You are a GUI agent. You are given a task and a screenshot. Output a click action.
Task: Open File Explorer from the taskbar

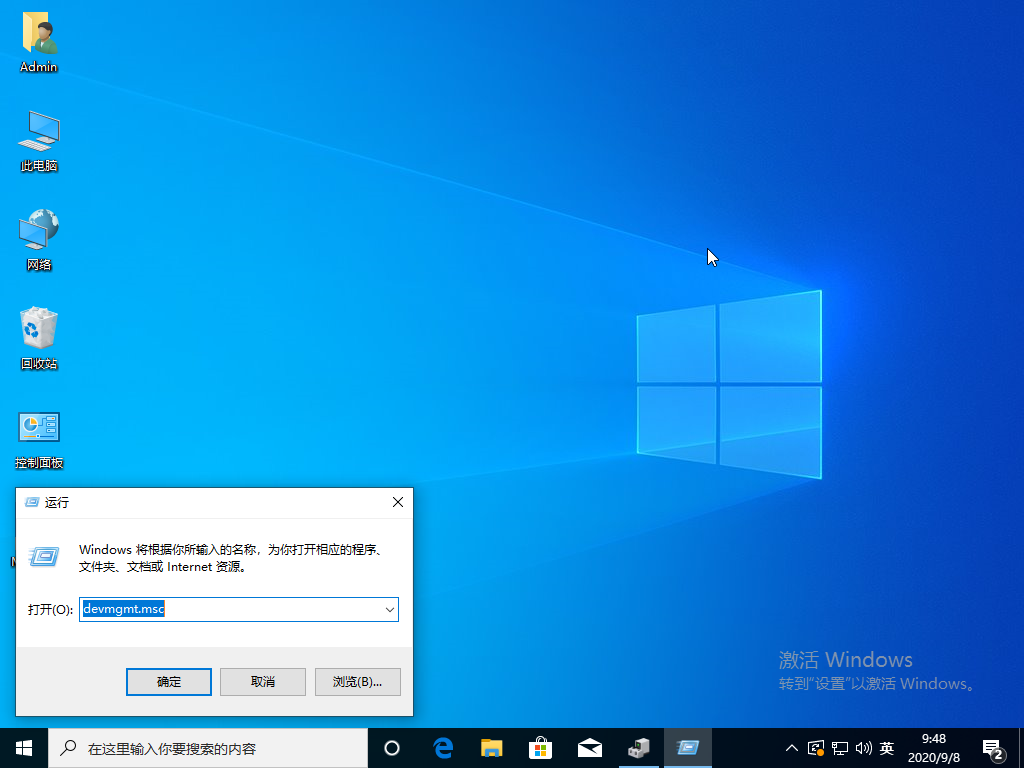pos(491,747)
